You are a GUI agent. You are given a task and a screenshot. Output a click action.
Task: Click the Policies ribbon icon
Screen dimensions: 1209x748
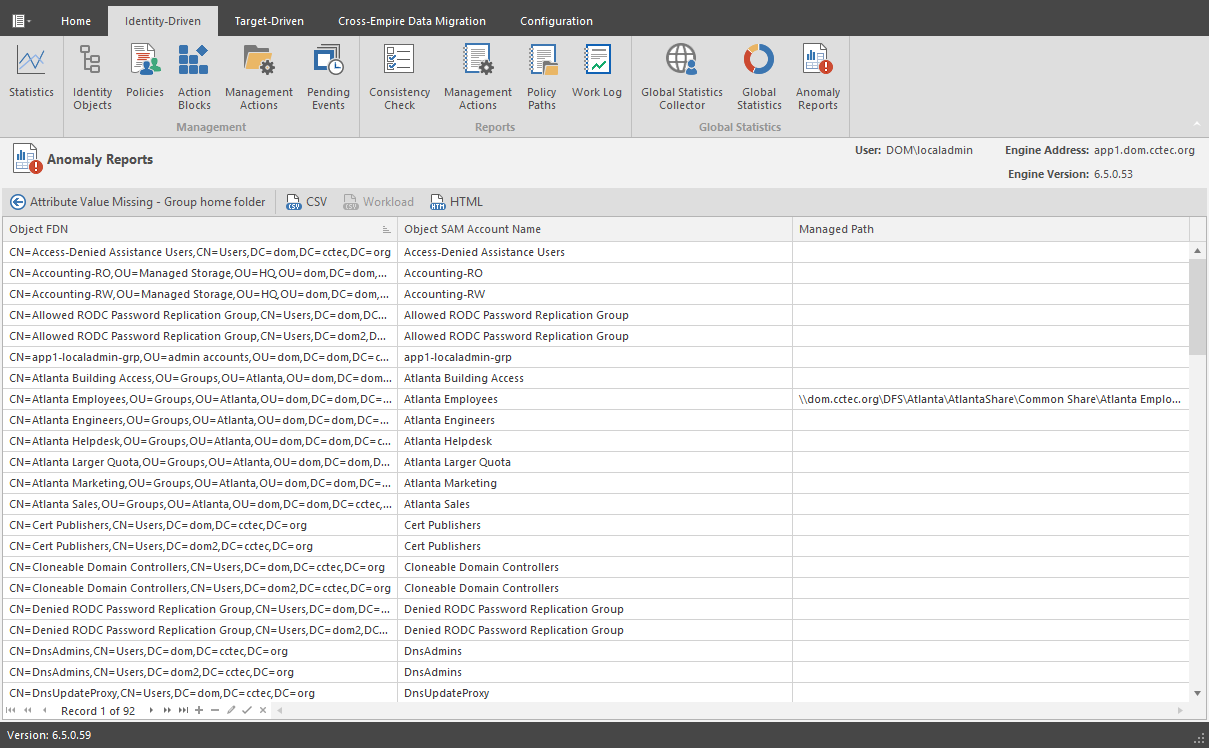click(145, 73)
